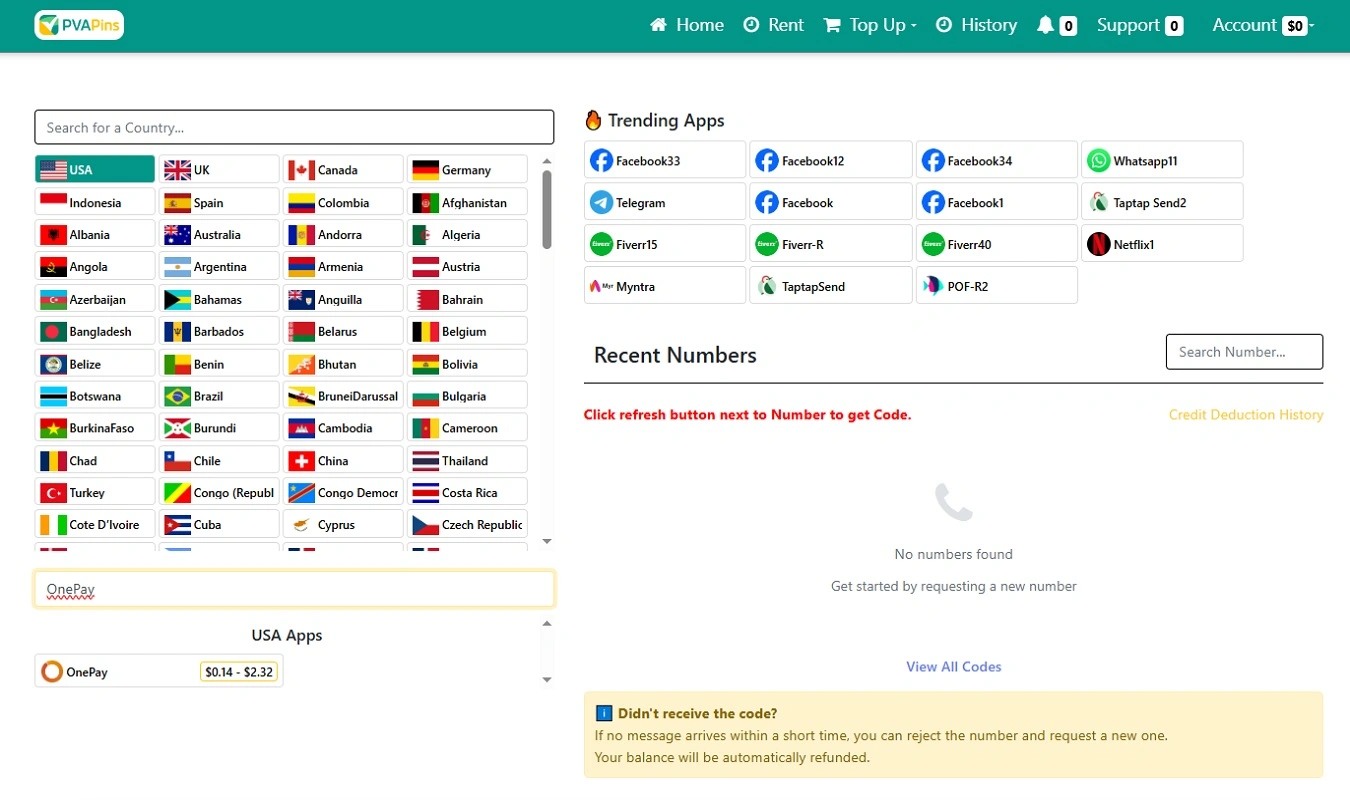Click the app search field containing OnePay
Image resolution: width=1350 pixels, height=800 pixels.
tap(294, 589)
